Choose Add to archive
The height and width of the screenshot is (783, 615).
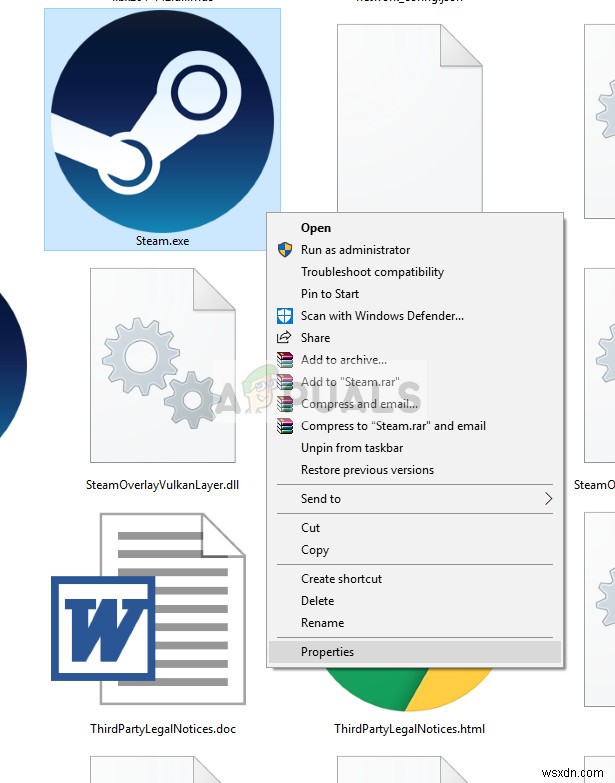point(415,360)
